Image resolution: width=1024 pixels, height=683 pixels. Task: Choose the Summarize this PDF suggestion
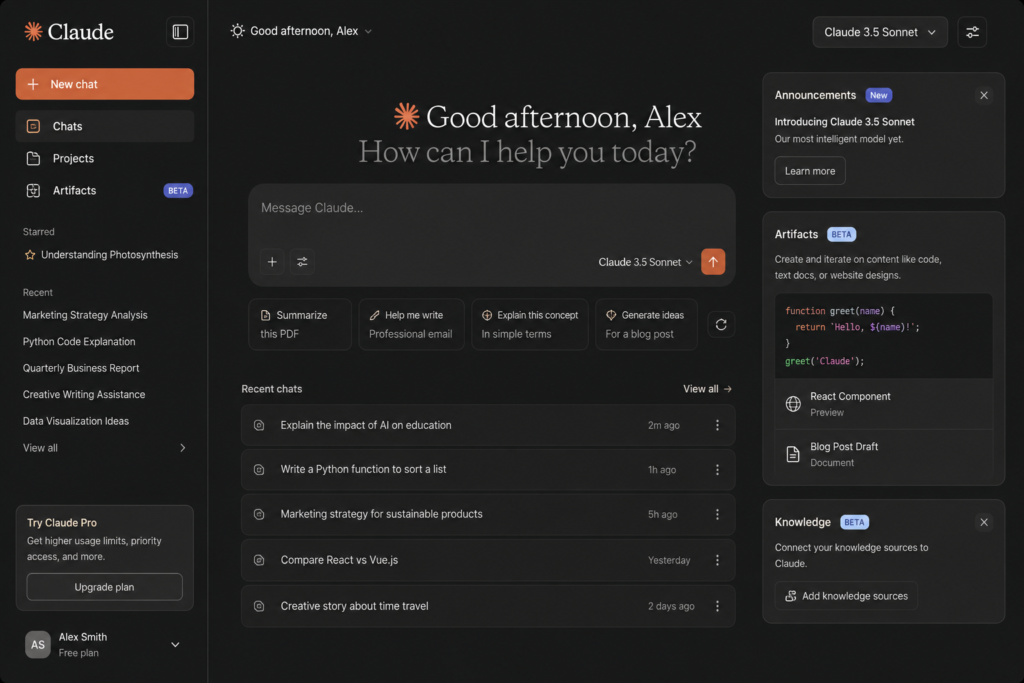click(300, 325)
